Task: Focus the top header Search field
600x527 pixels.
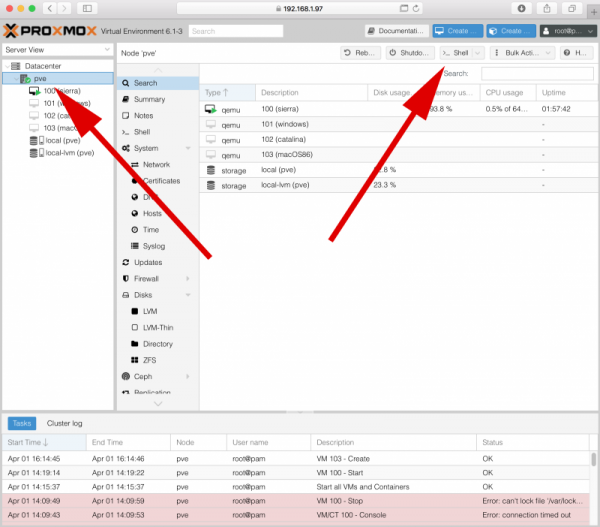Action: coord(236,31)
